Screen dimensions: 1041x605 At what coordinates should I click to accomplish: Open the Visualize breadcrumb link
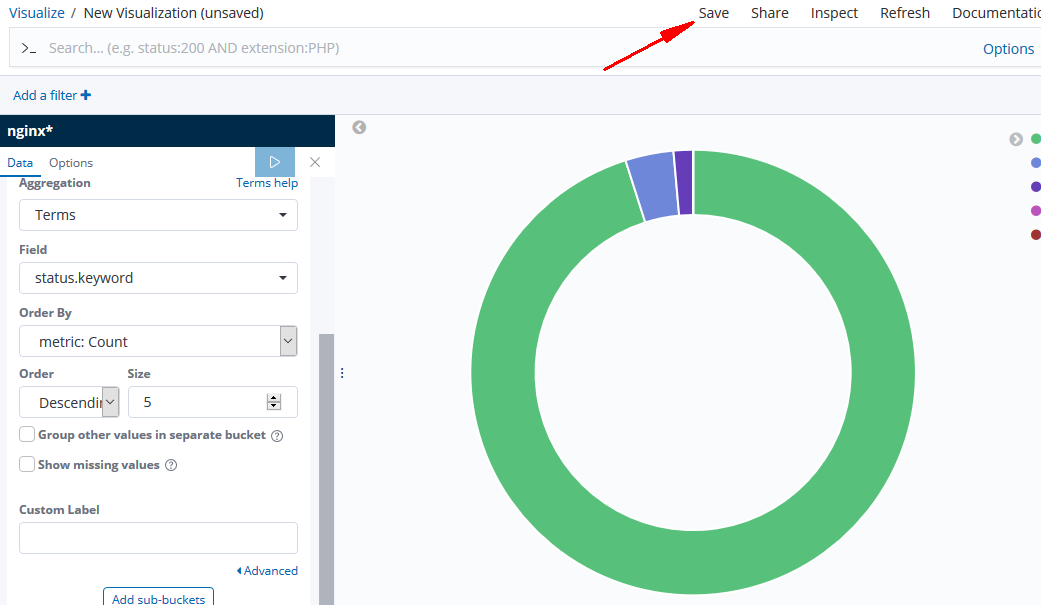(37, 13)
